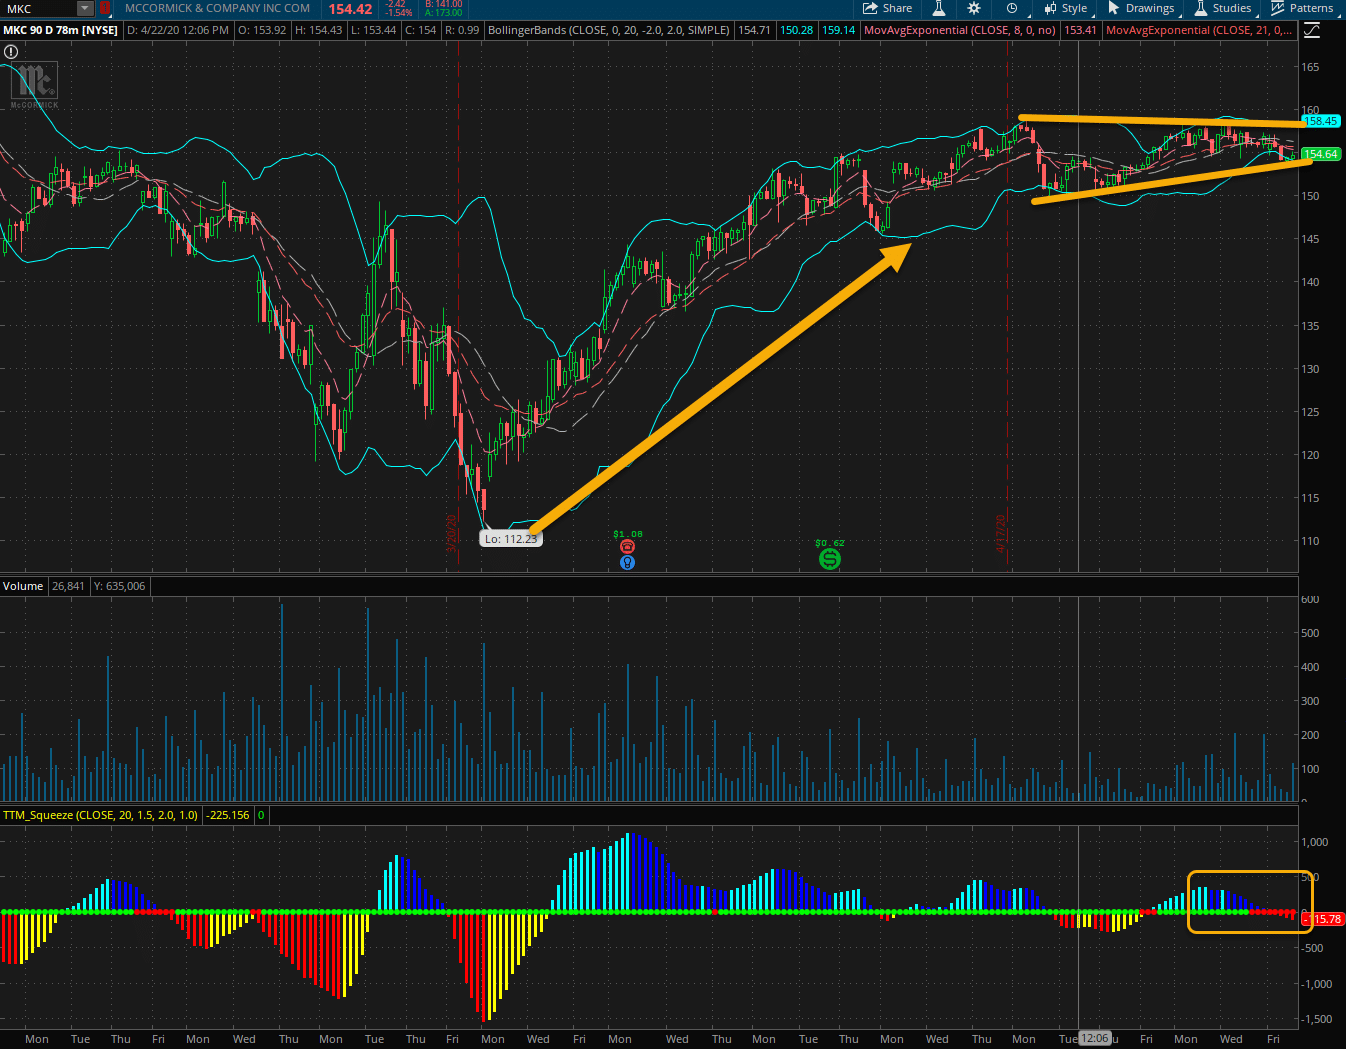
Task: Click the D: 4/22/20 12:06 PM readout
Action: tap(178, 30)
